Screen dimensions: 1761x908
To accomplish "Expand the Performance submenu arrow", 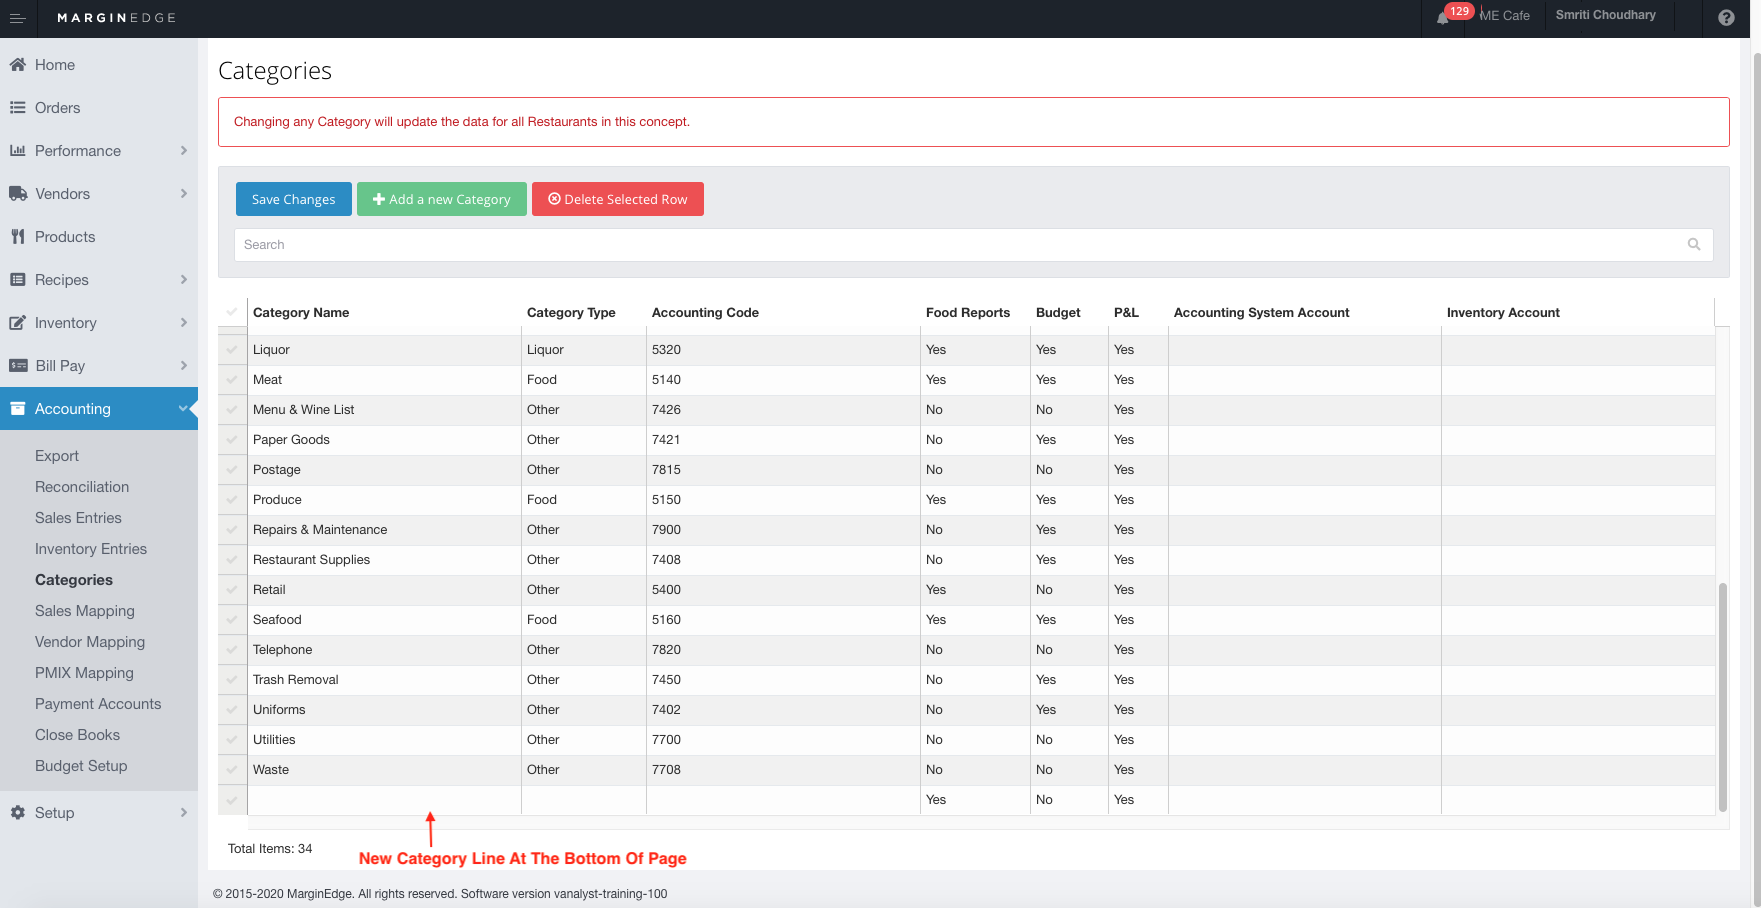I will 183,151.
